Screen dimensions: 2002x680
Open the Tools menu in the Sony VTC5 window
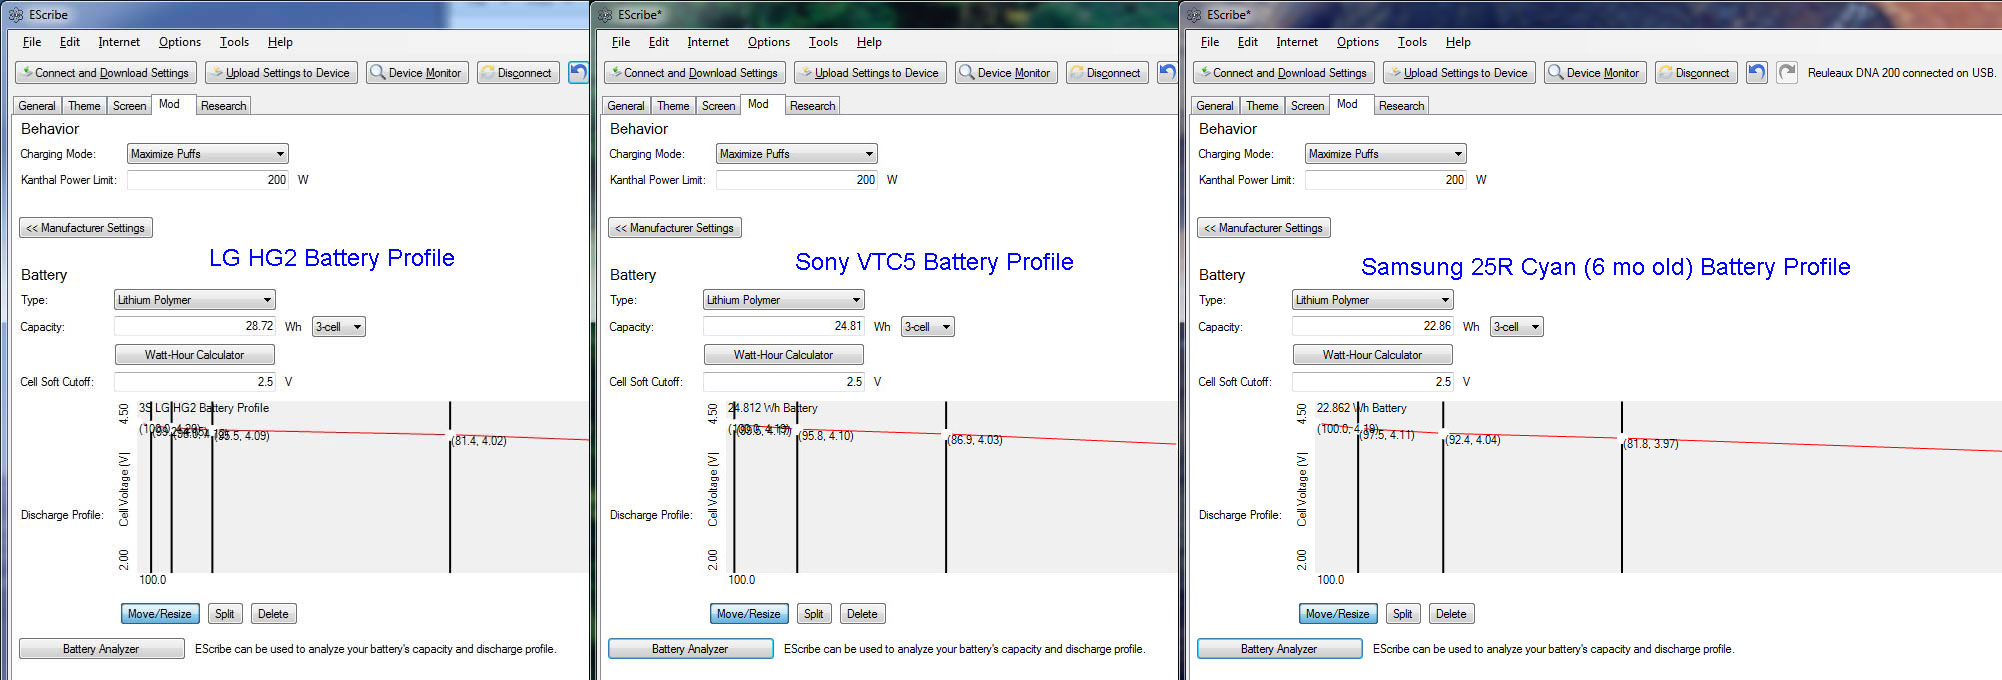(823, 42)
